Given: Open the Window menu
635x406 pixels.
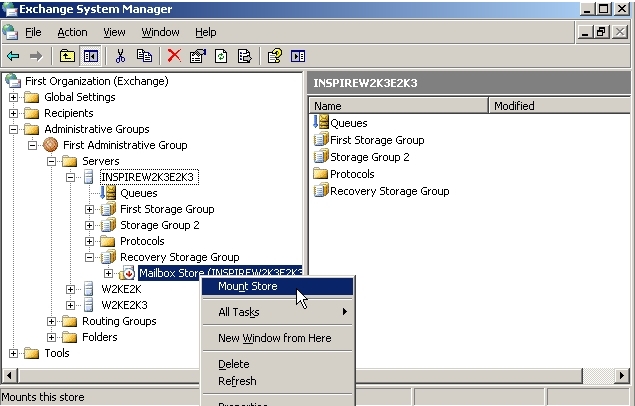Looking at the screenshot, I should [x=160, y=32].
